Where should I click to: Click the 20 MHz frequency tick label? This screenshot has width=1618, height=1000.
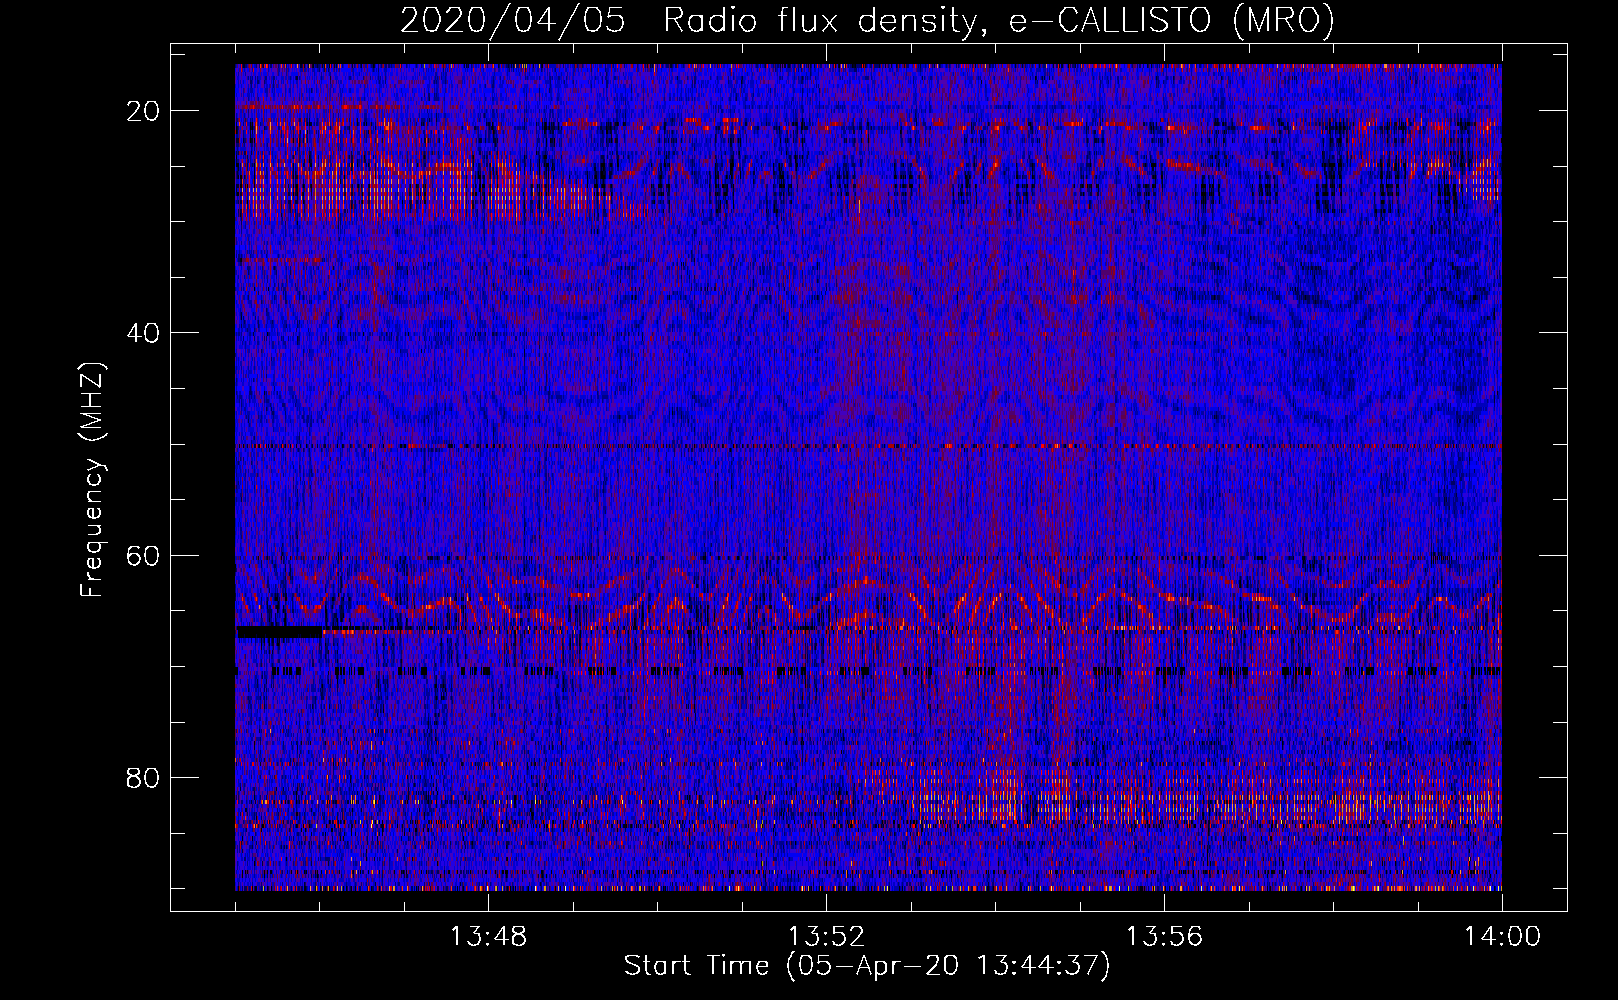144,111
